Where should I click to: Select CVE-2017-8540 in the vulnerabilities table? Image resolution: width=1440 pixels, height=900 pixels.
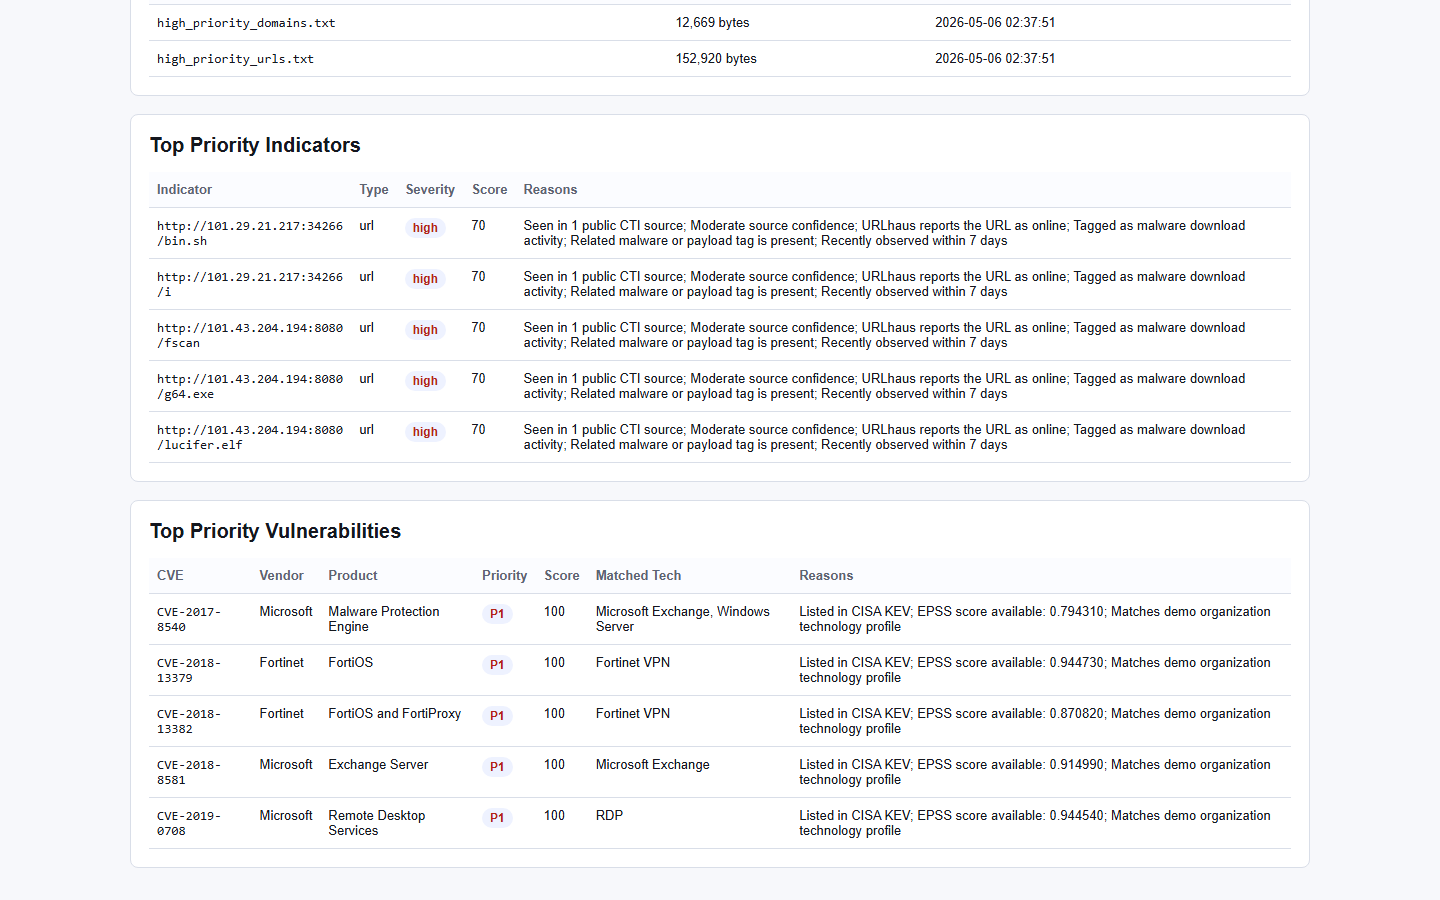click(x=189, y=619)
